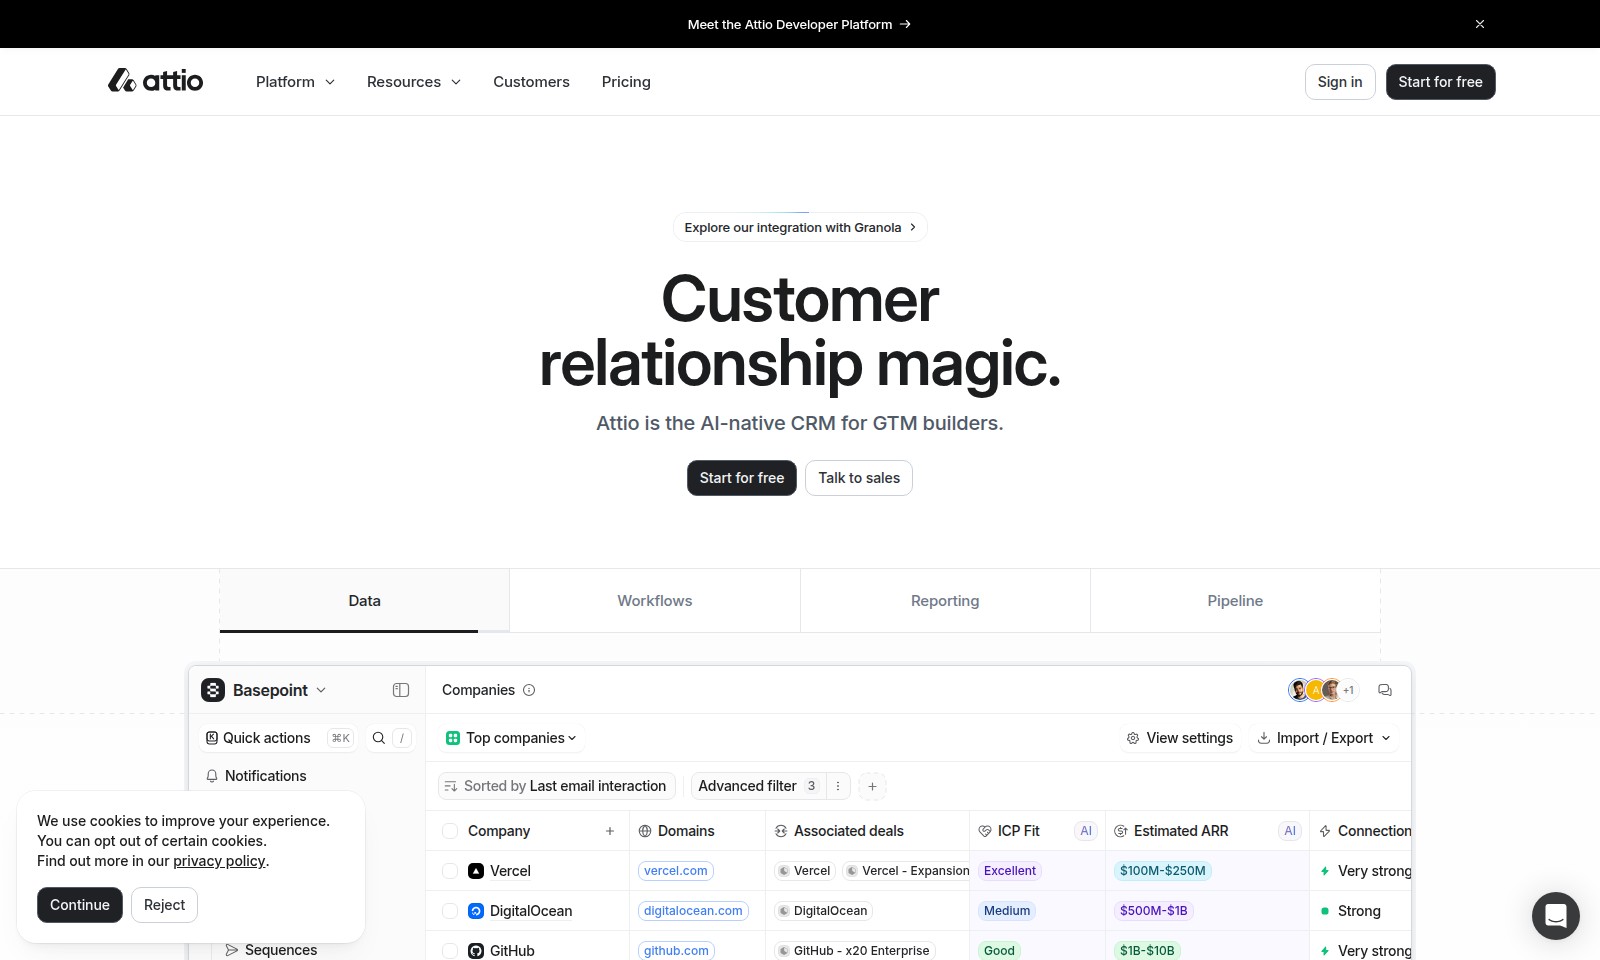
Task: Click the collaborator avatars group
Action: coord(1323,690)
